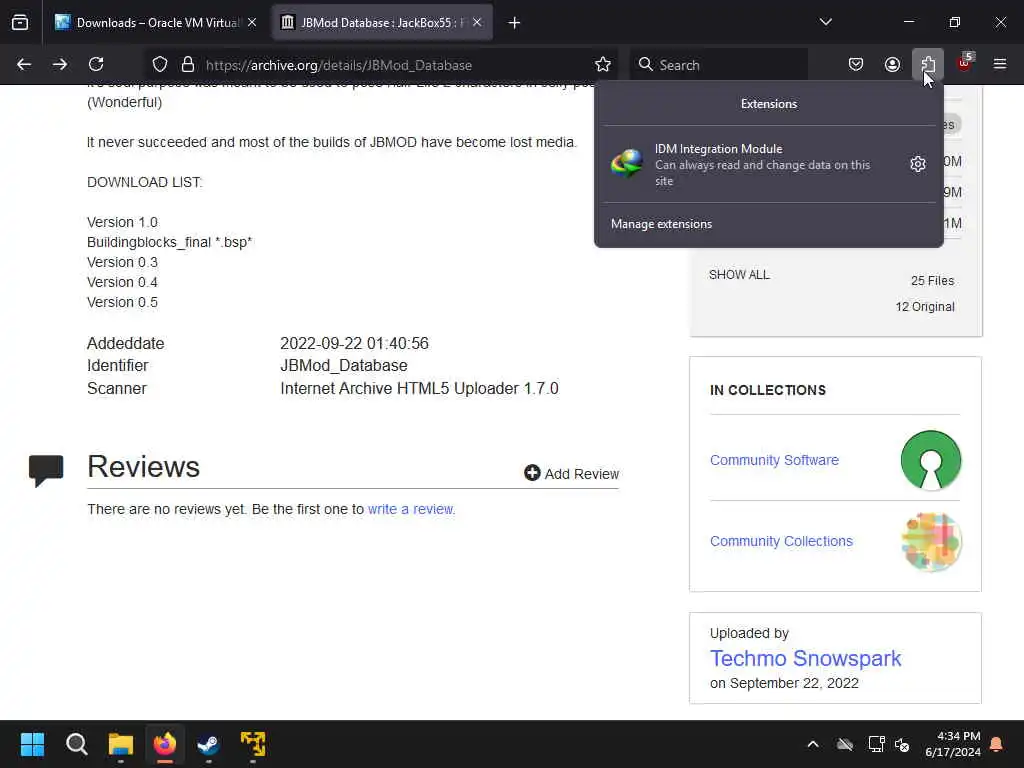Click the network display tray icon
This screenshot has width=1024, height=768.
click(876, 744)
